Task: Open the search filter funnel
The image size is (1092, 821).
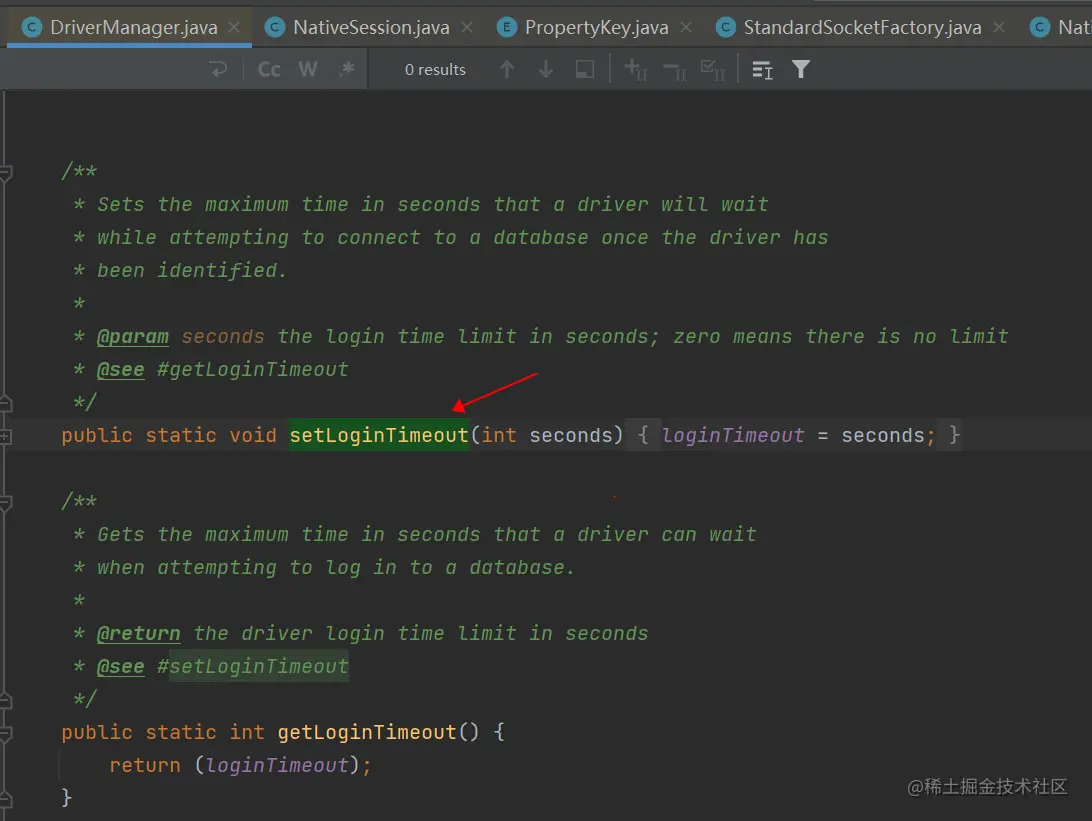Action: click(x=801, y=70)
